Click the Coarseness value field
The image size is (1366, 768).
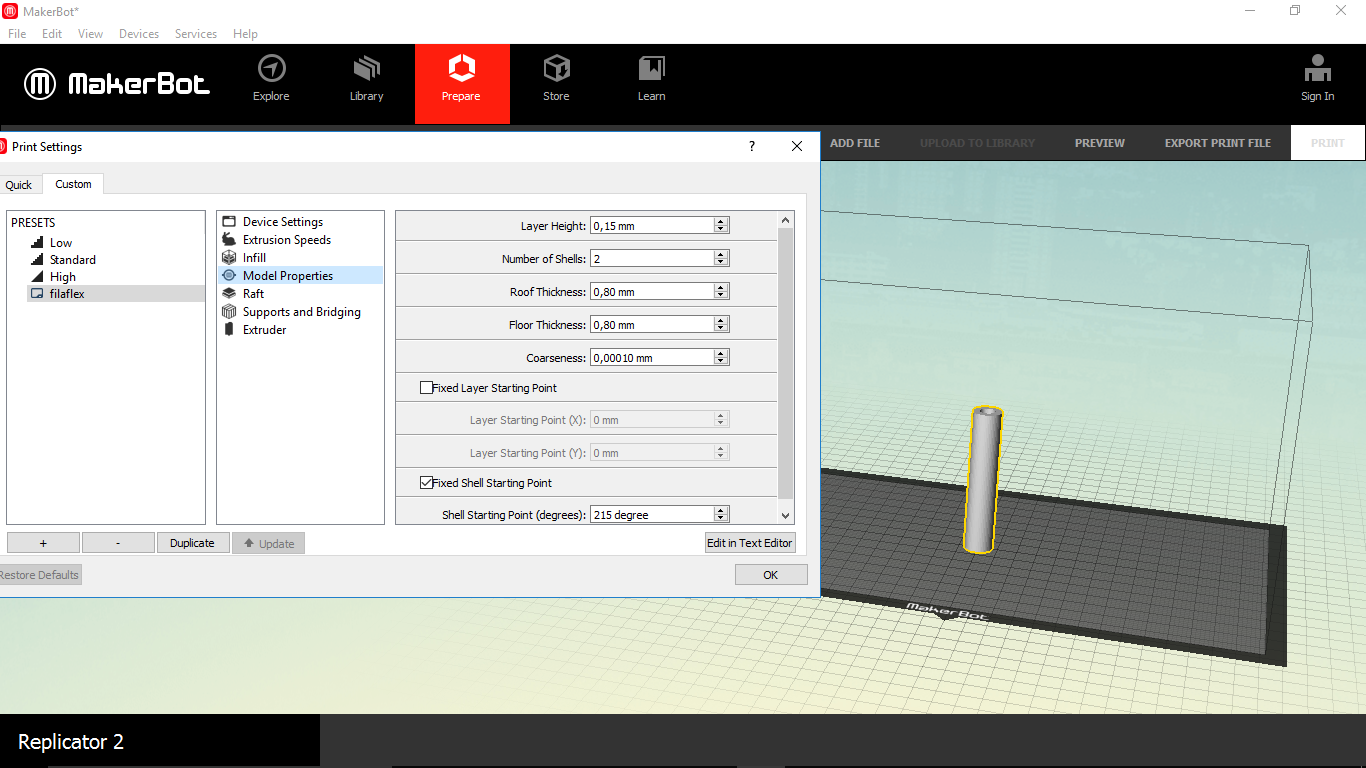point(652,358)
